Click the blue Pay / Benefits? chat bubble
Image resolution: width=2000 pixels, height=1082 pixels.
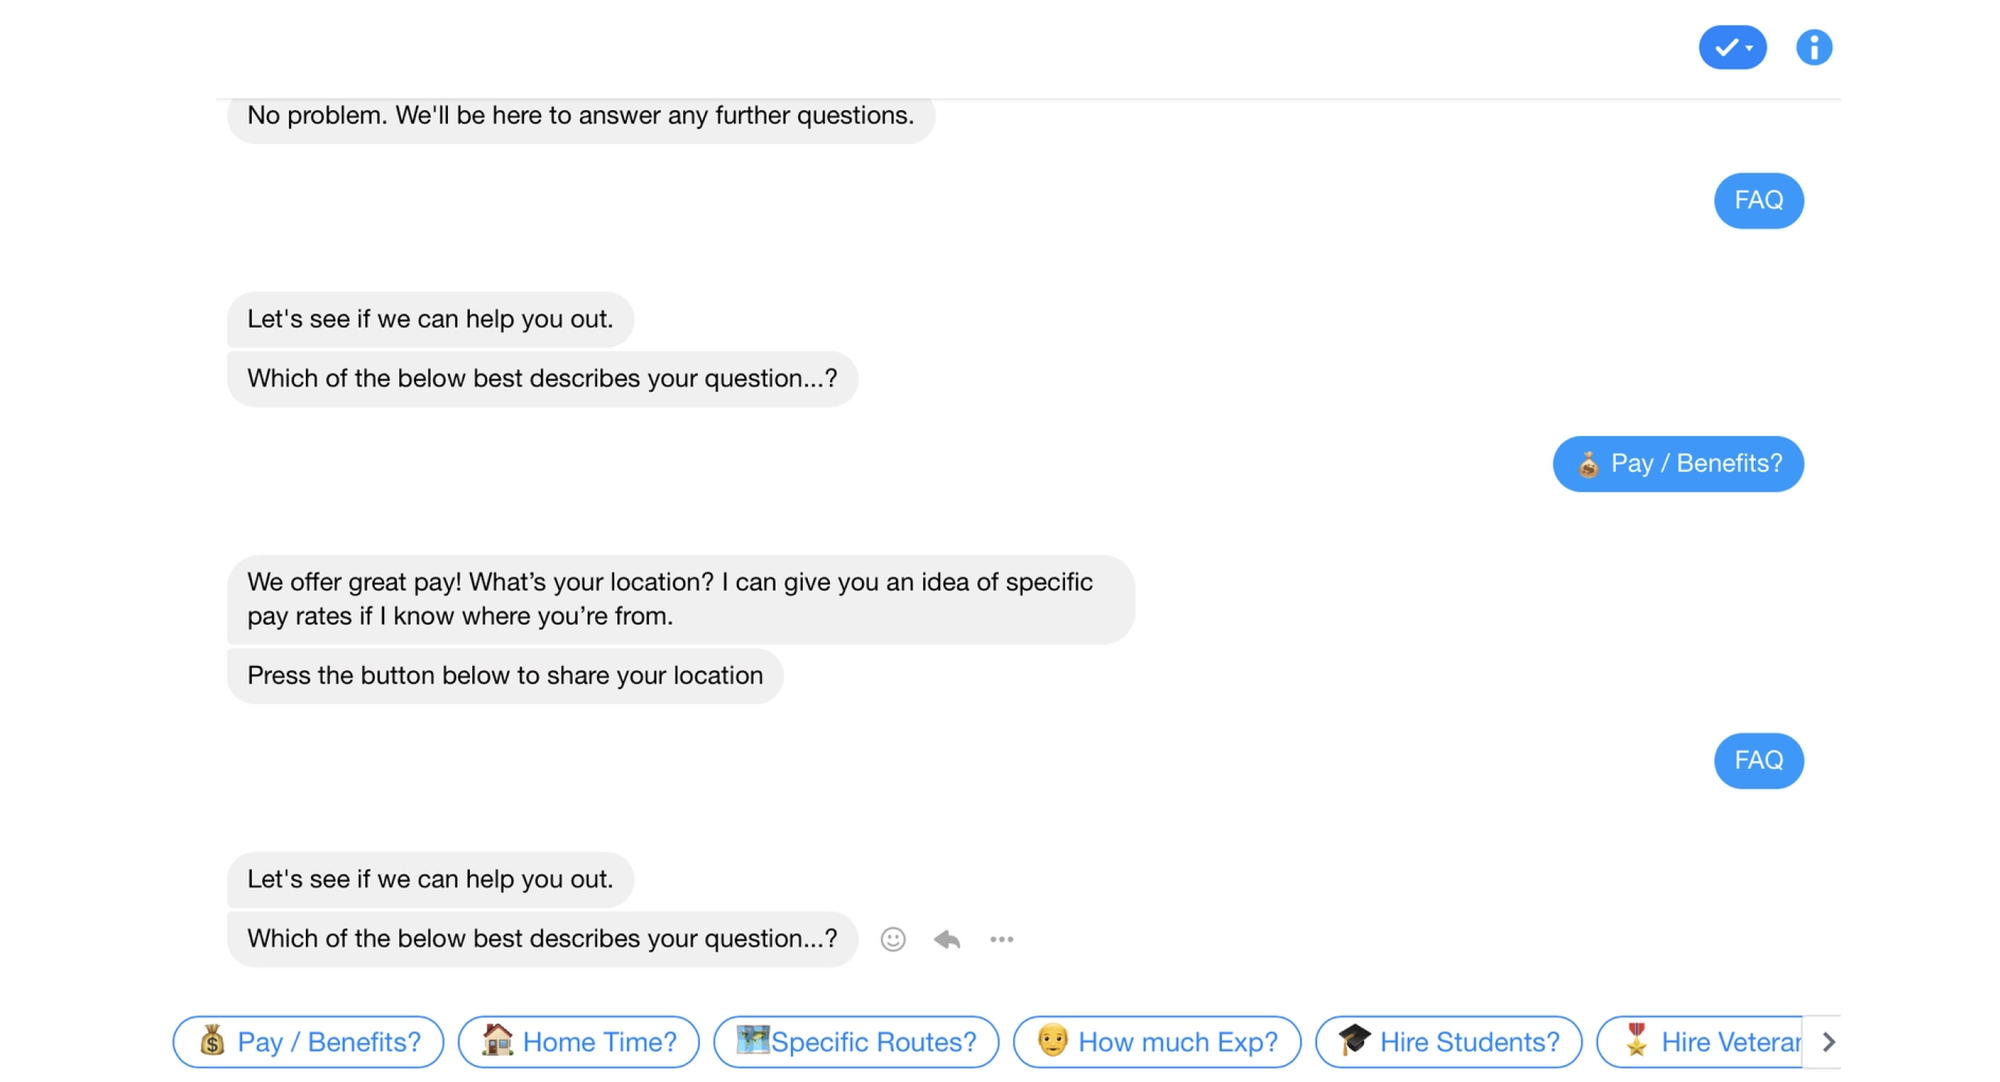[1678, 462]
